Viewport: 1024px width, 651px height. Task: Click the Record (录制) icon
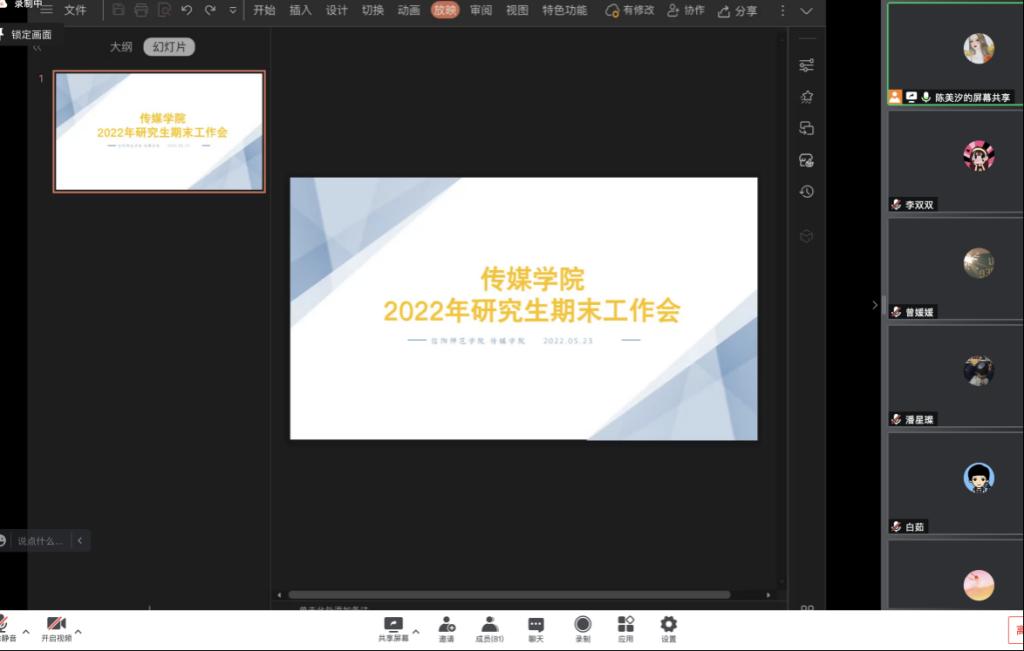[582, 624]
